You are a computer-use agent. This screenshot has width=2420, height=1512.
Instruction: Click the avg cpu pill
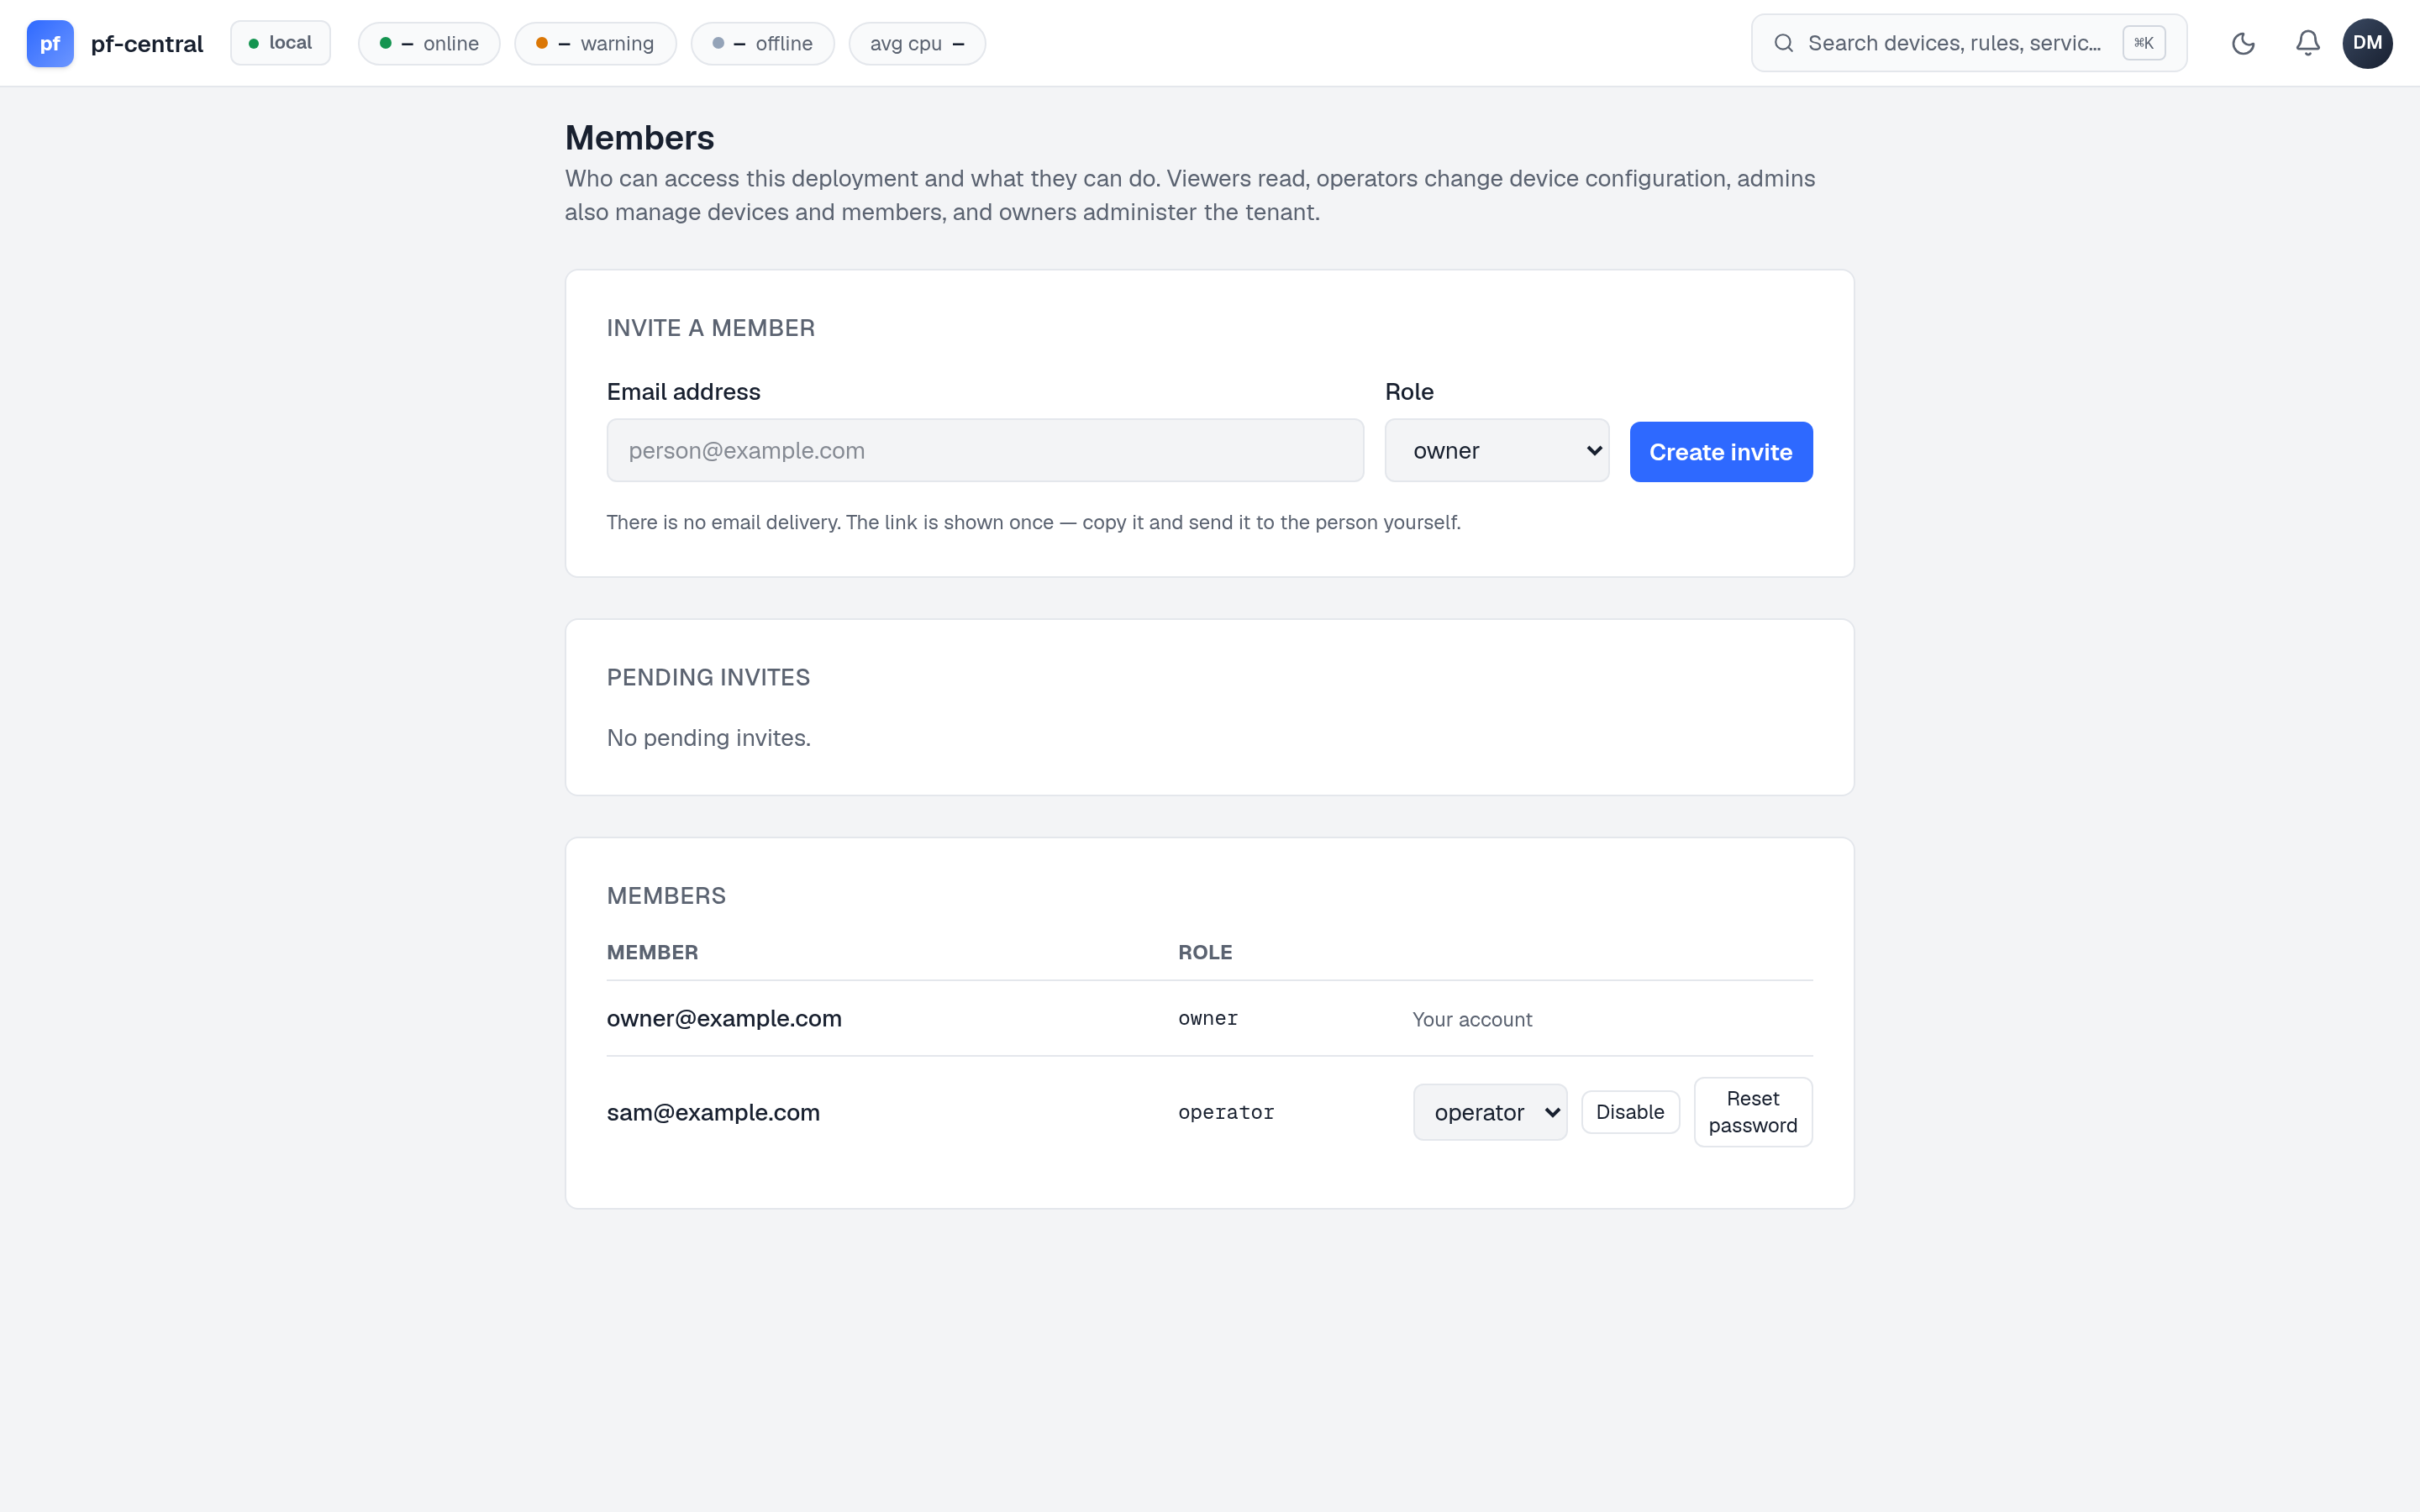[917, 43]
